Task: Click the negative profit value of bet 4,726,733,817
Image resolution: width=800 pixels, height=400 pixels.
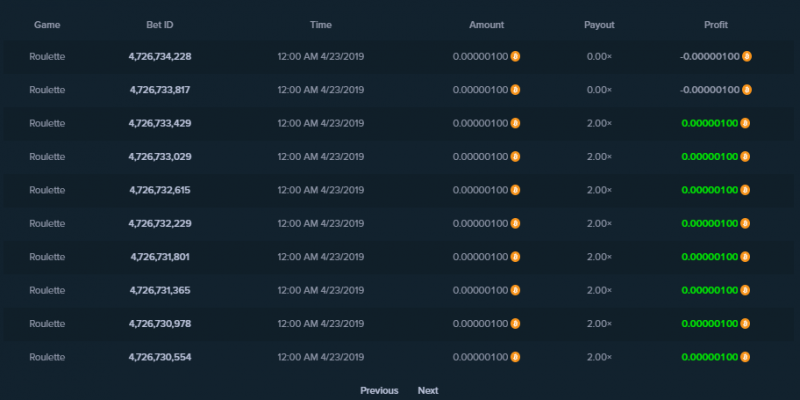Action: pos(710,90)
